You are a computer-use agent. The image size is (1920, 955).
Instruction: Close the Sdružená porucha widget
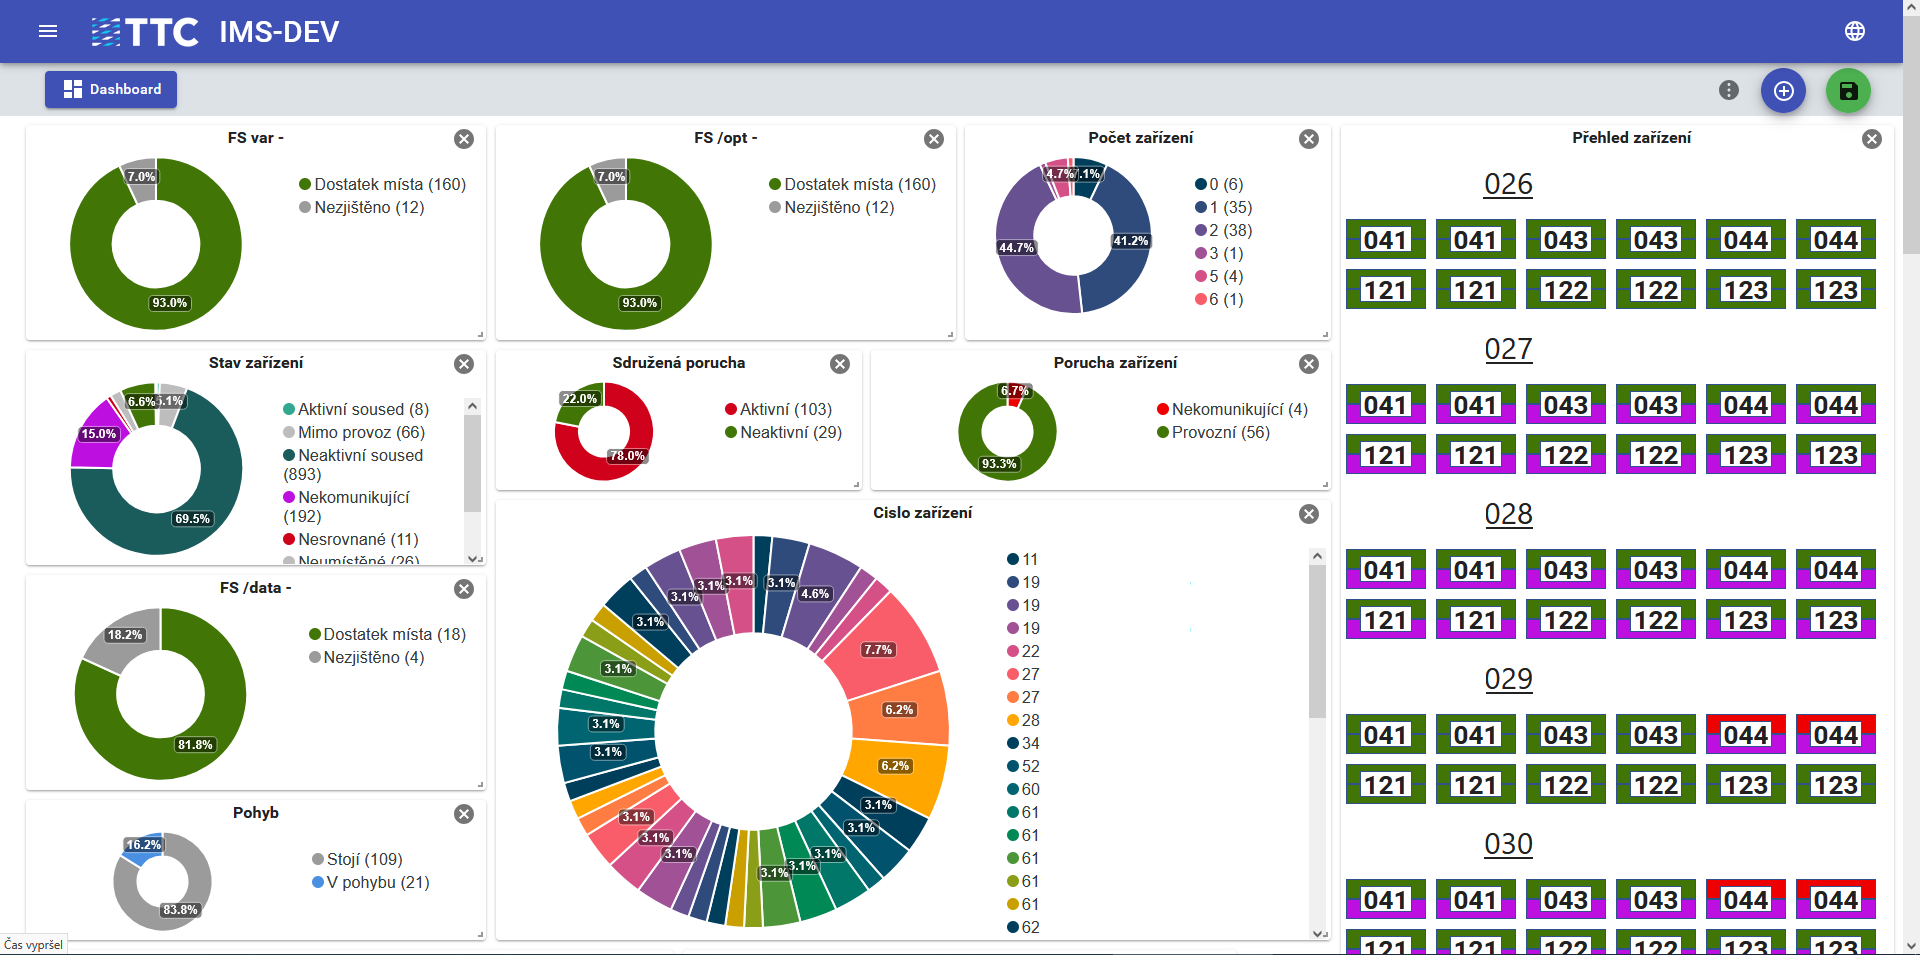(x=840, y=364)
